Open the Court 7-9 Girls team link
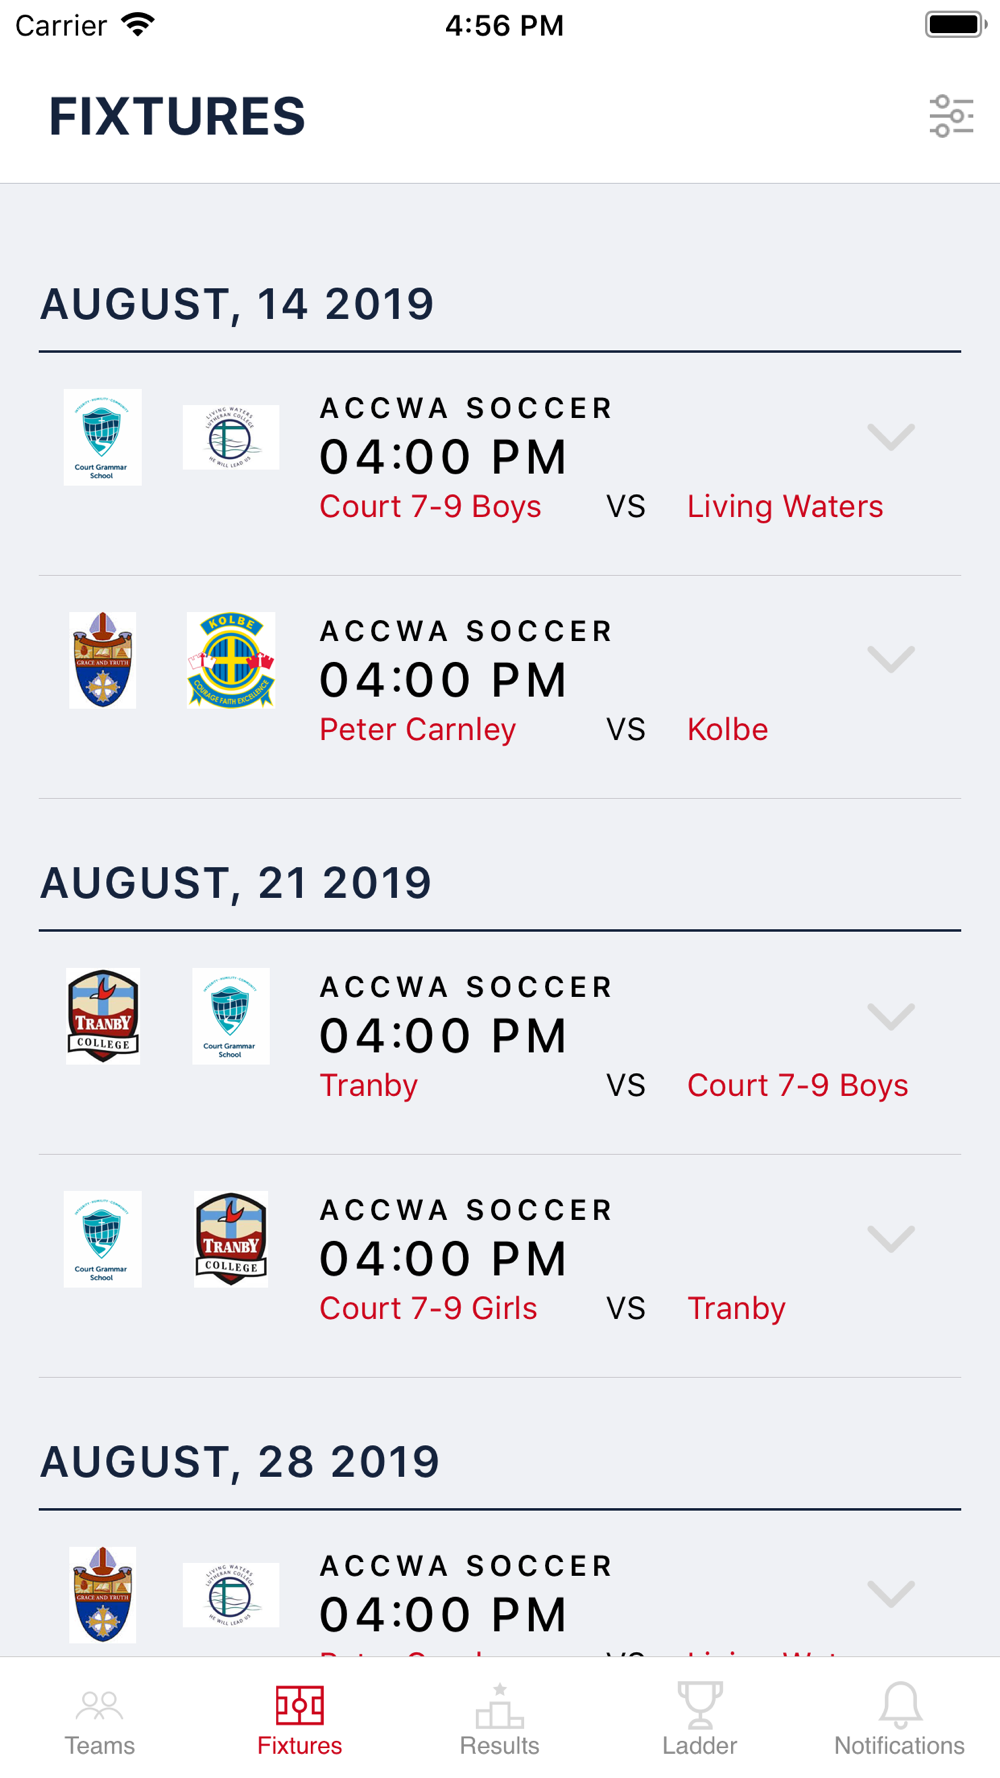 click(x=429, y=1308)
